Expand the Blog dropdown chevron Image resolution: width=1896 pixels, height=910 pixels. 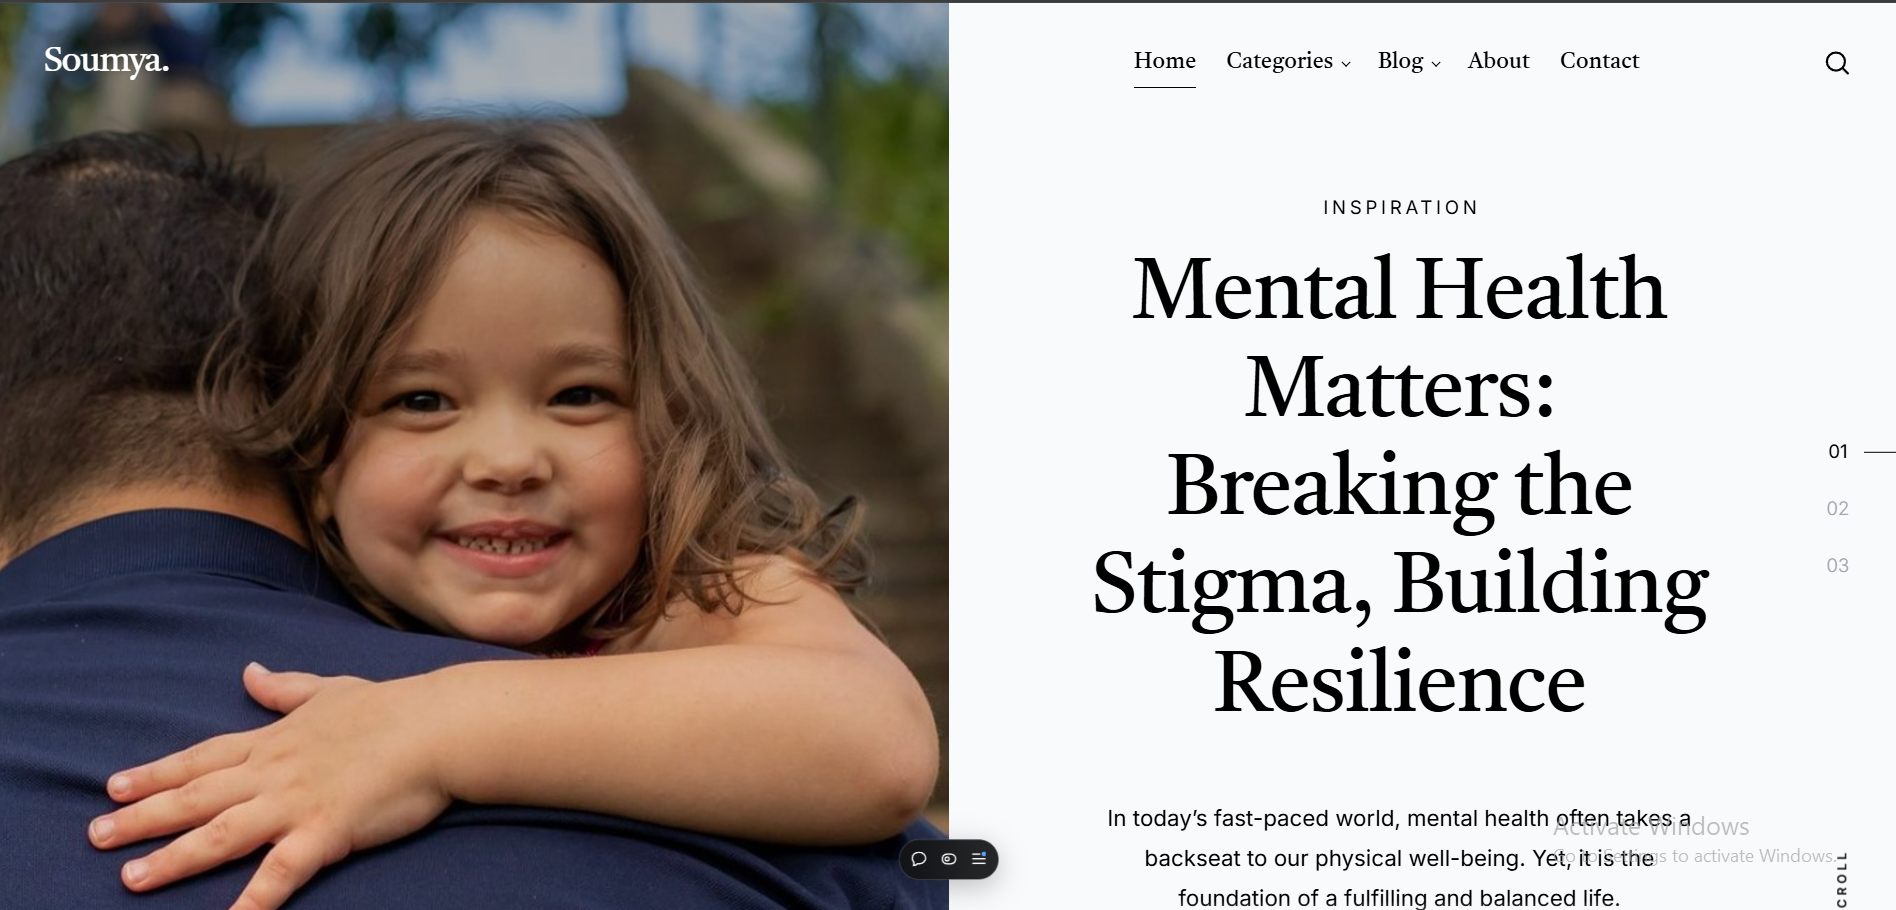click(1436, 64)
